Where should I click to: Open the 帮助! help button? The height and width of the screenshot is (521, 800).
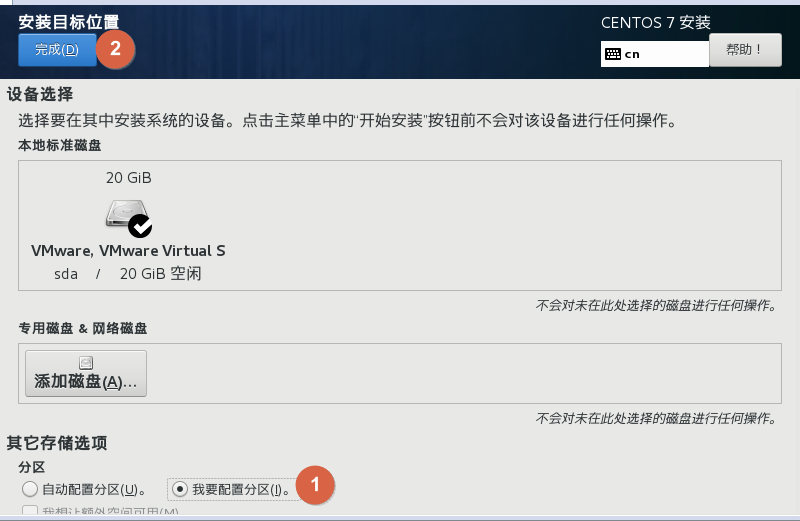pyautogui.click(x=745, y=50)
